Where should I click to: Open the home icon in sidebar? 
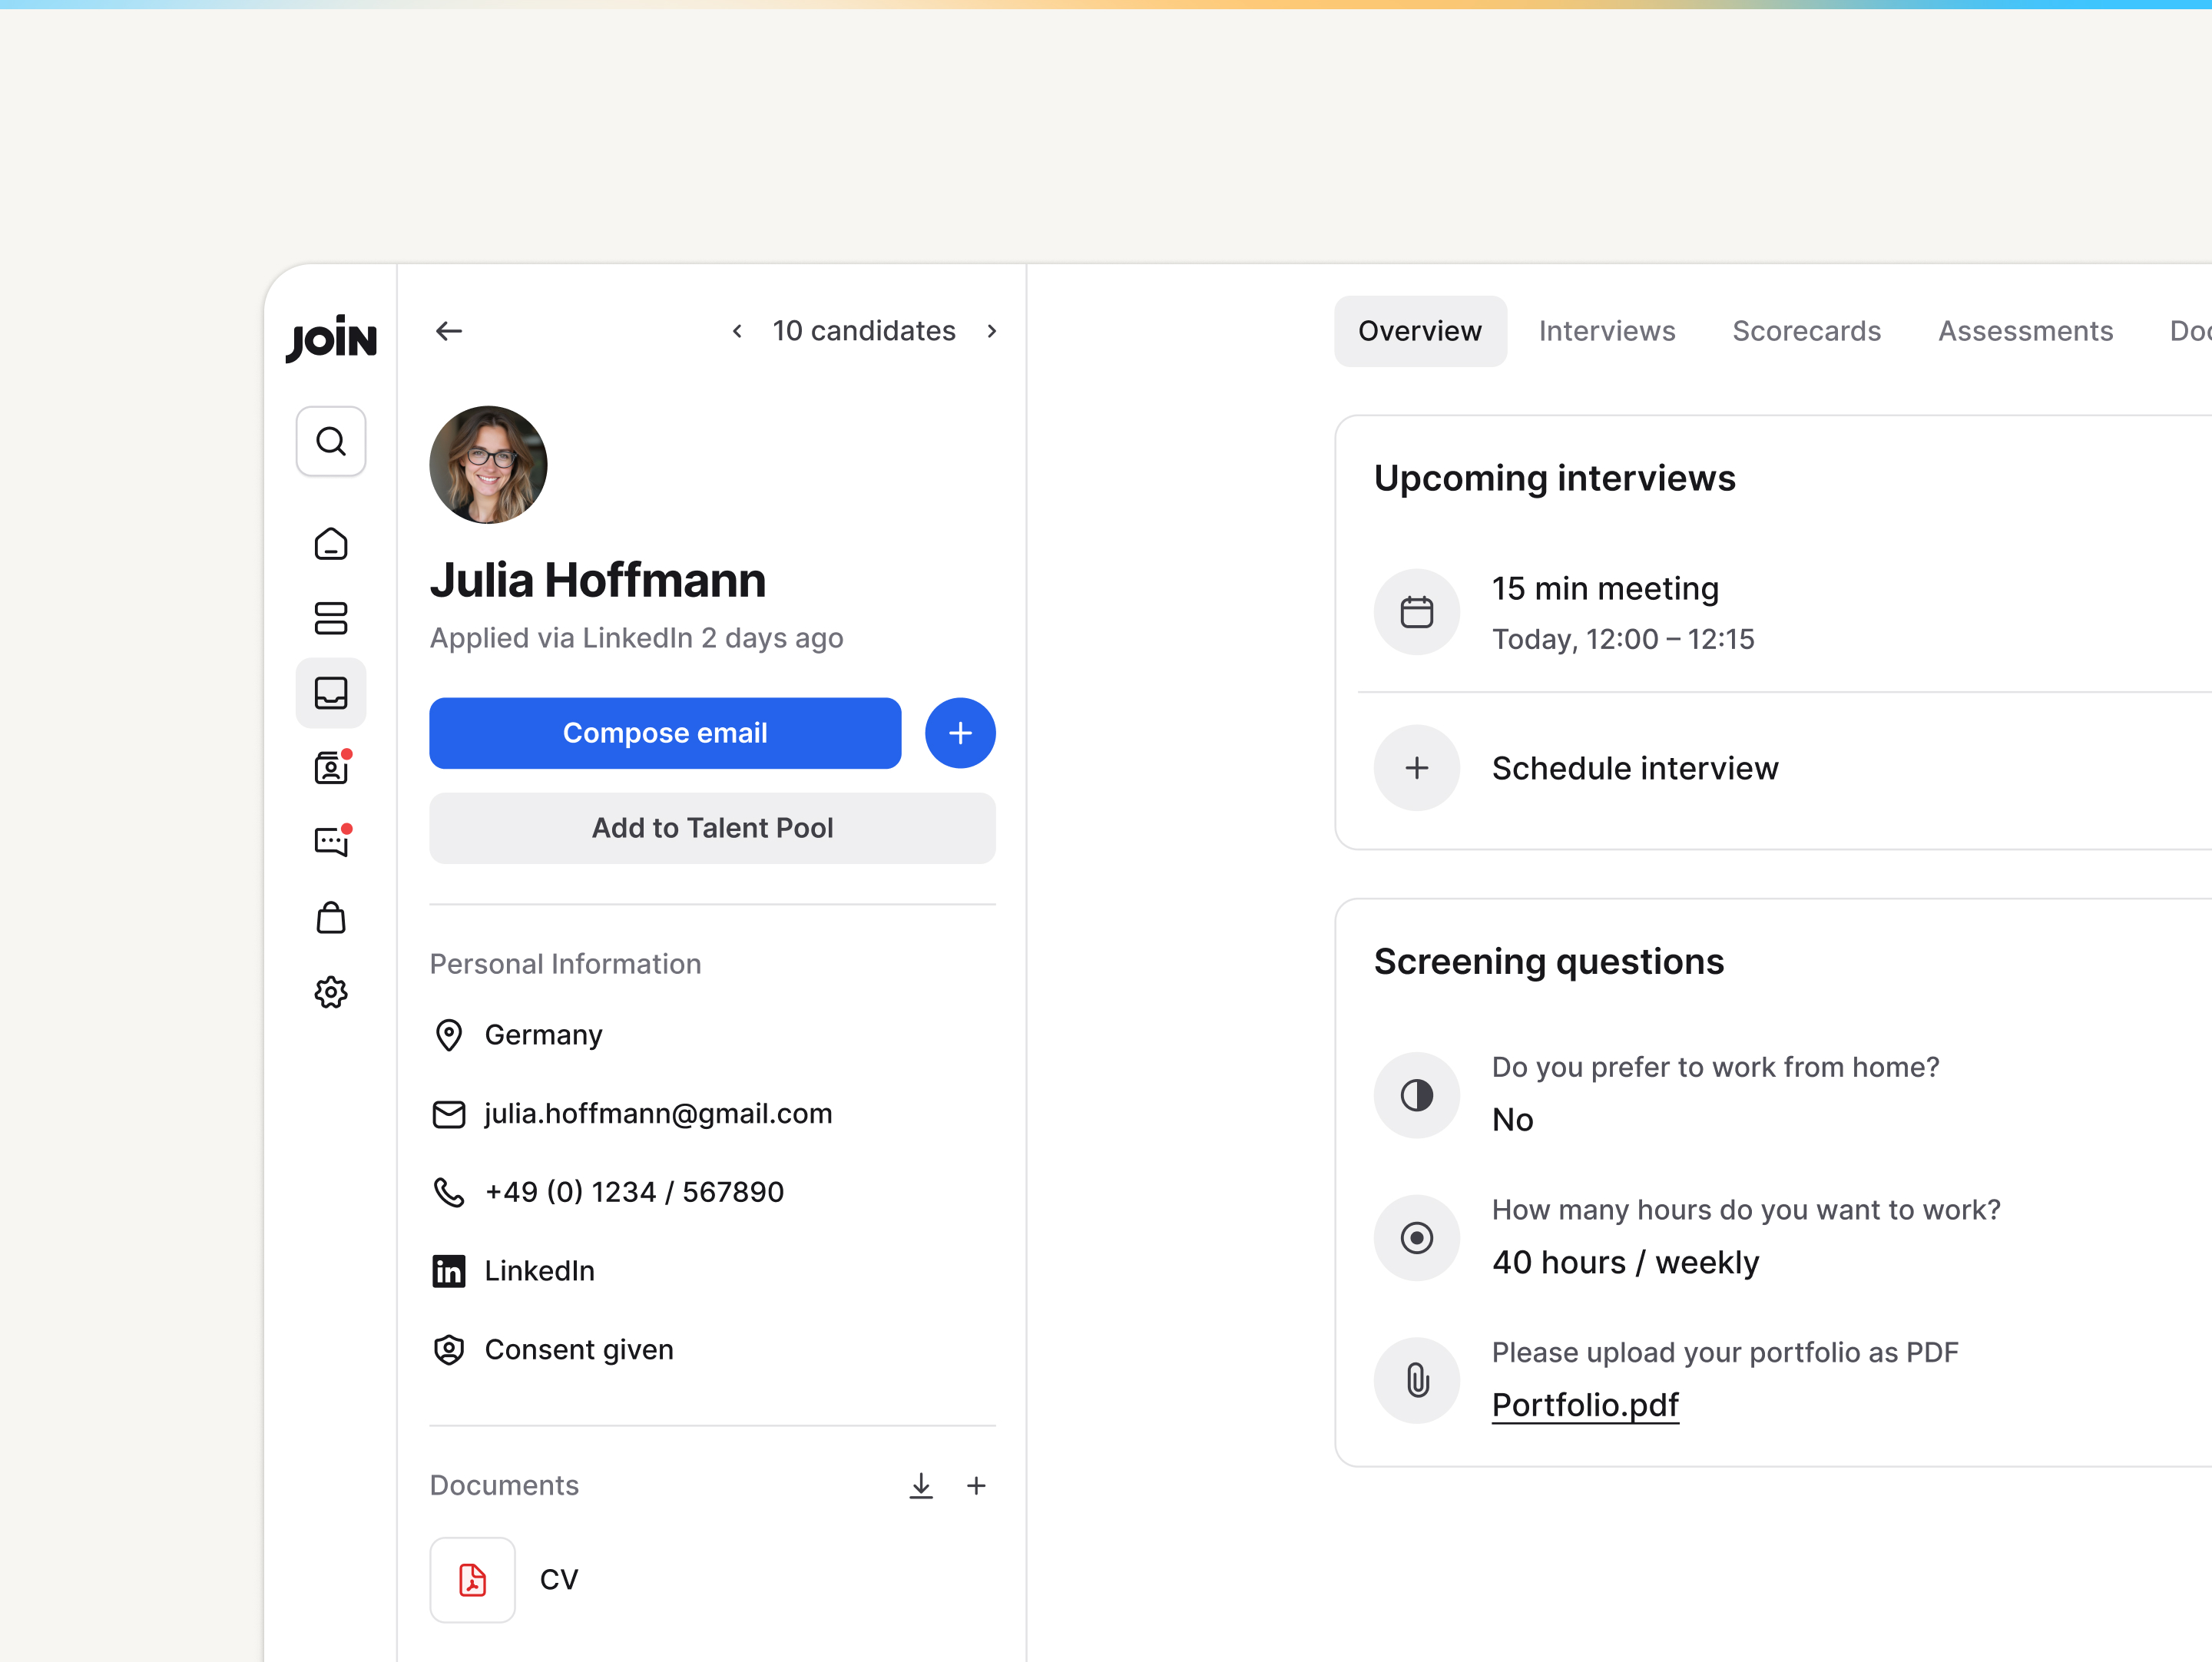click(330, 544)
